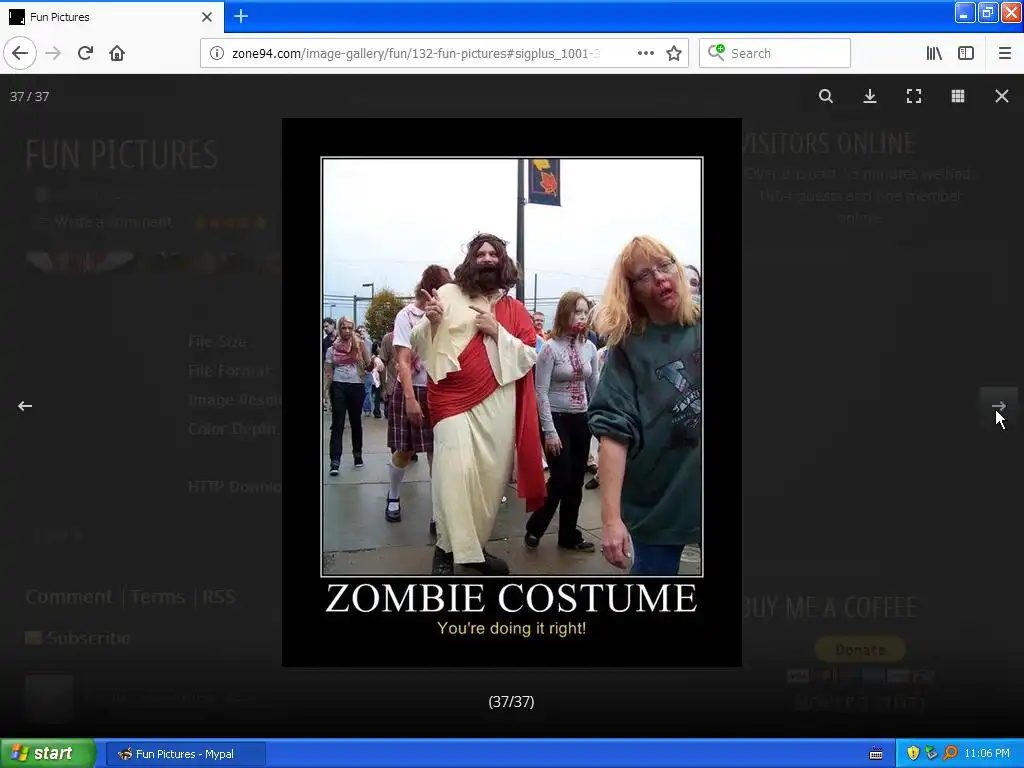Screen dimensions: 1024x768
Task: Click the Zombie Costume picture
Action: point(512,392)
